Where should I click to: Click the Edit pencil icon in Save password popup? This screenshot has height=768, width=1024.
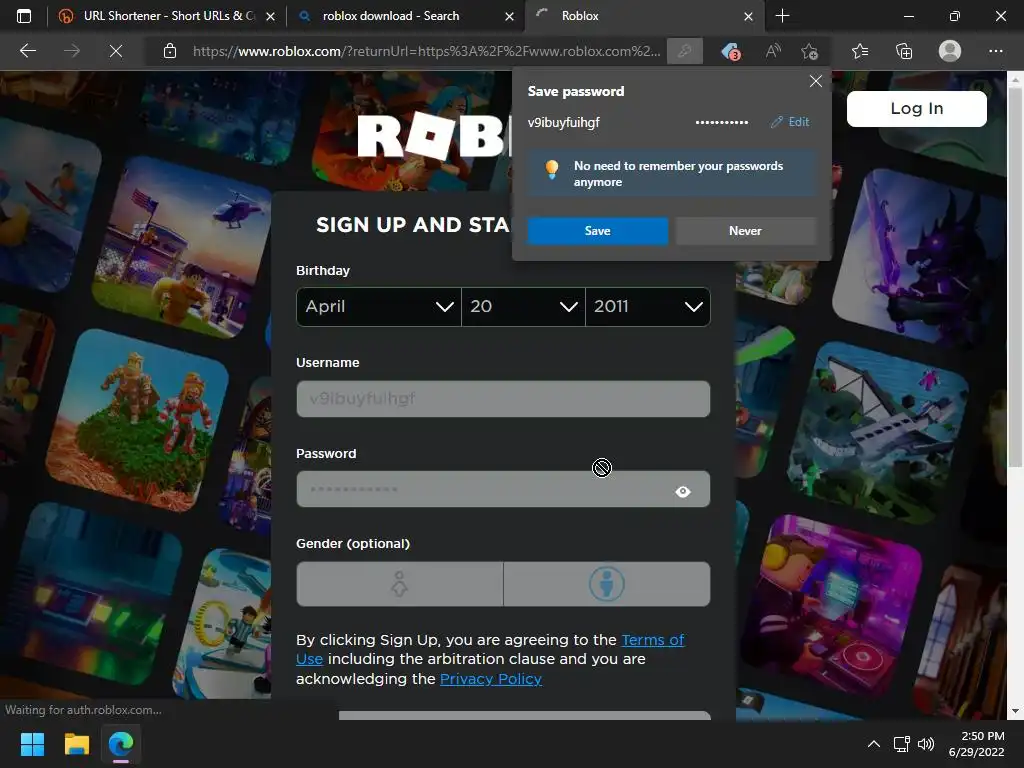point(776,122)
